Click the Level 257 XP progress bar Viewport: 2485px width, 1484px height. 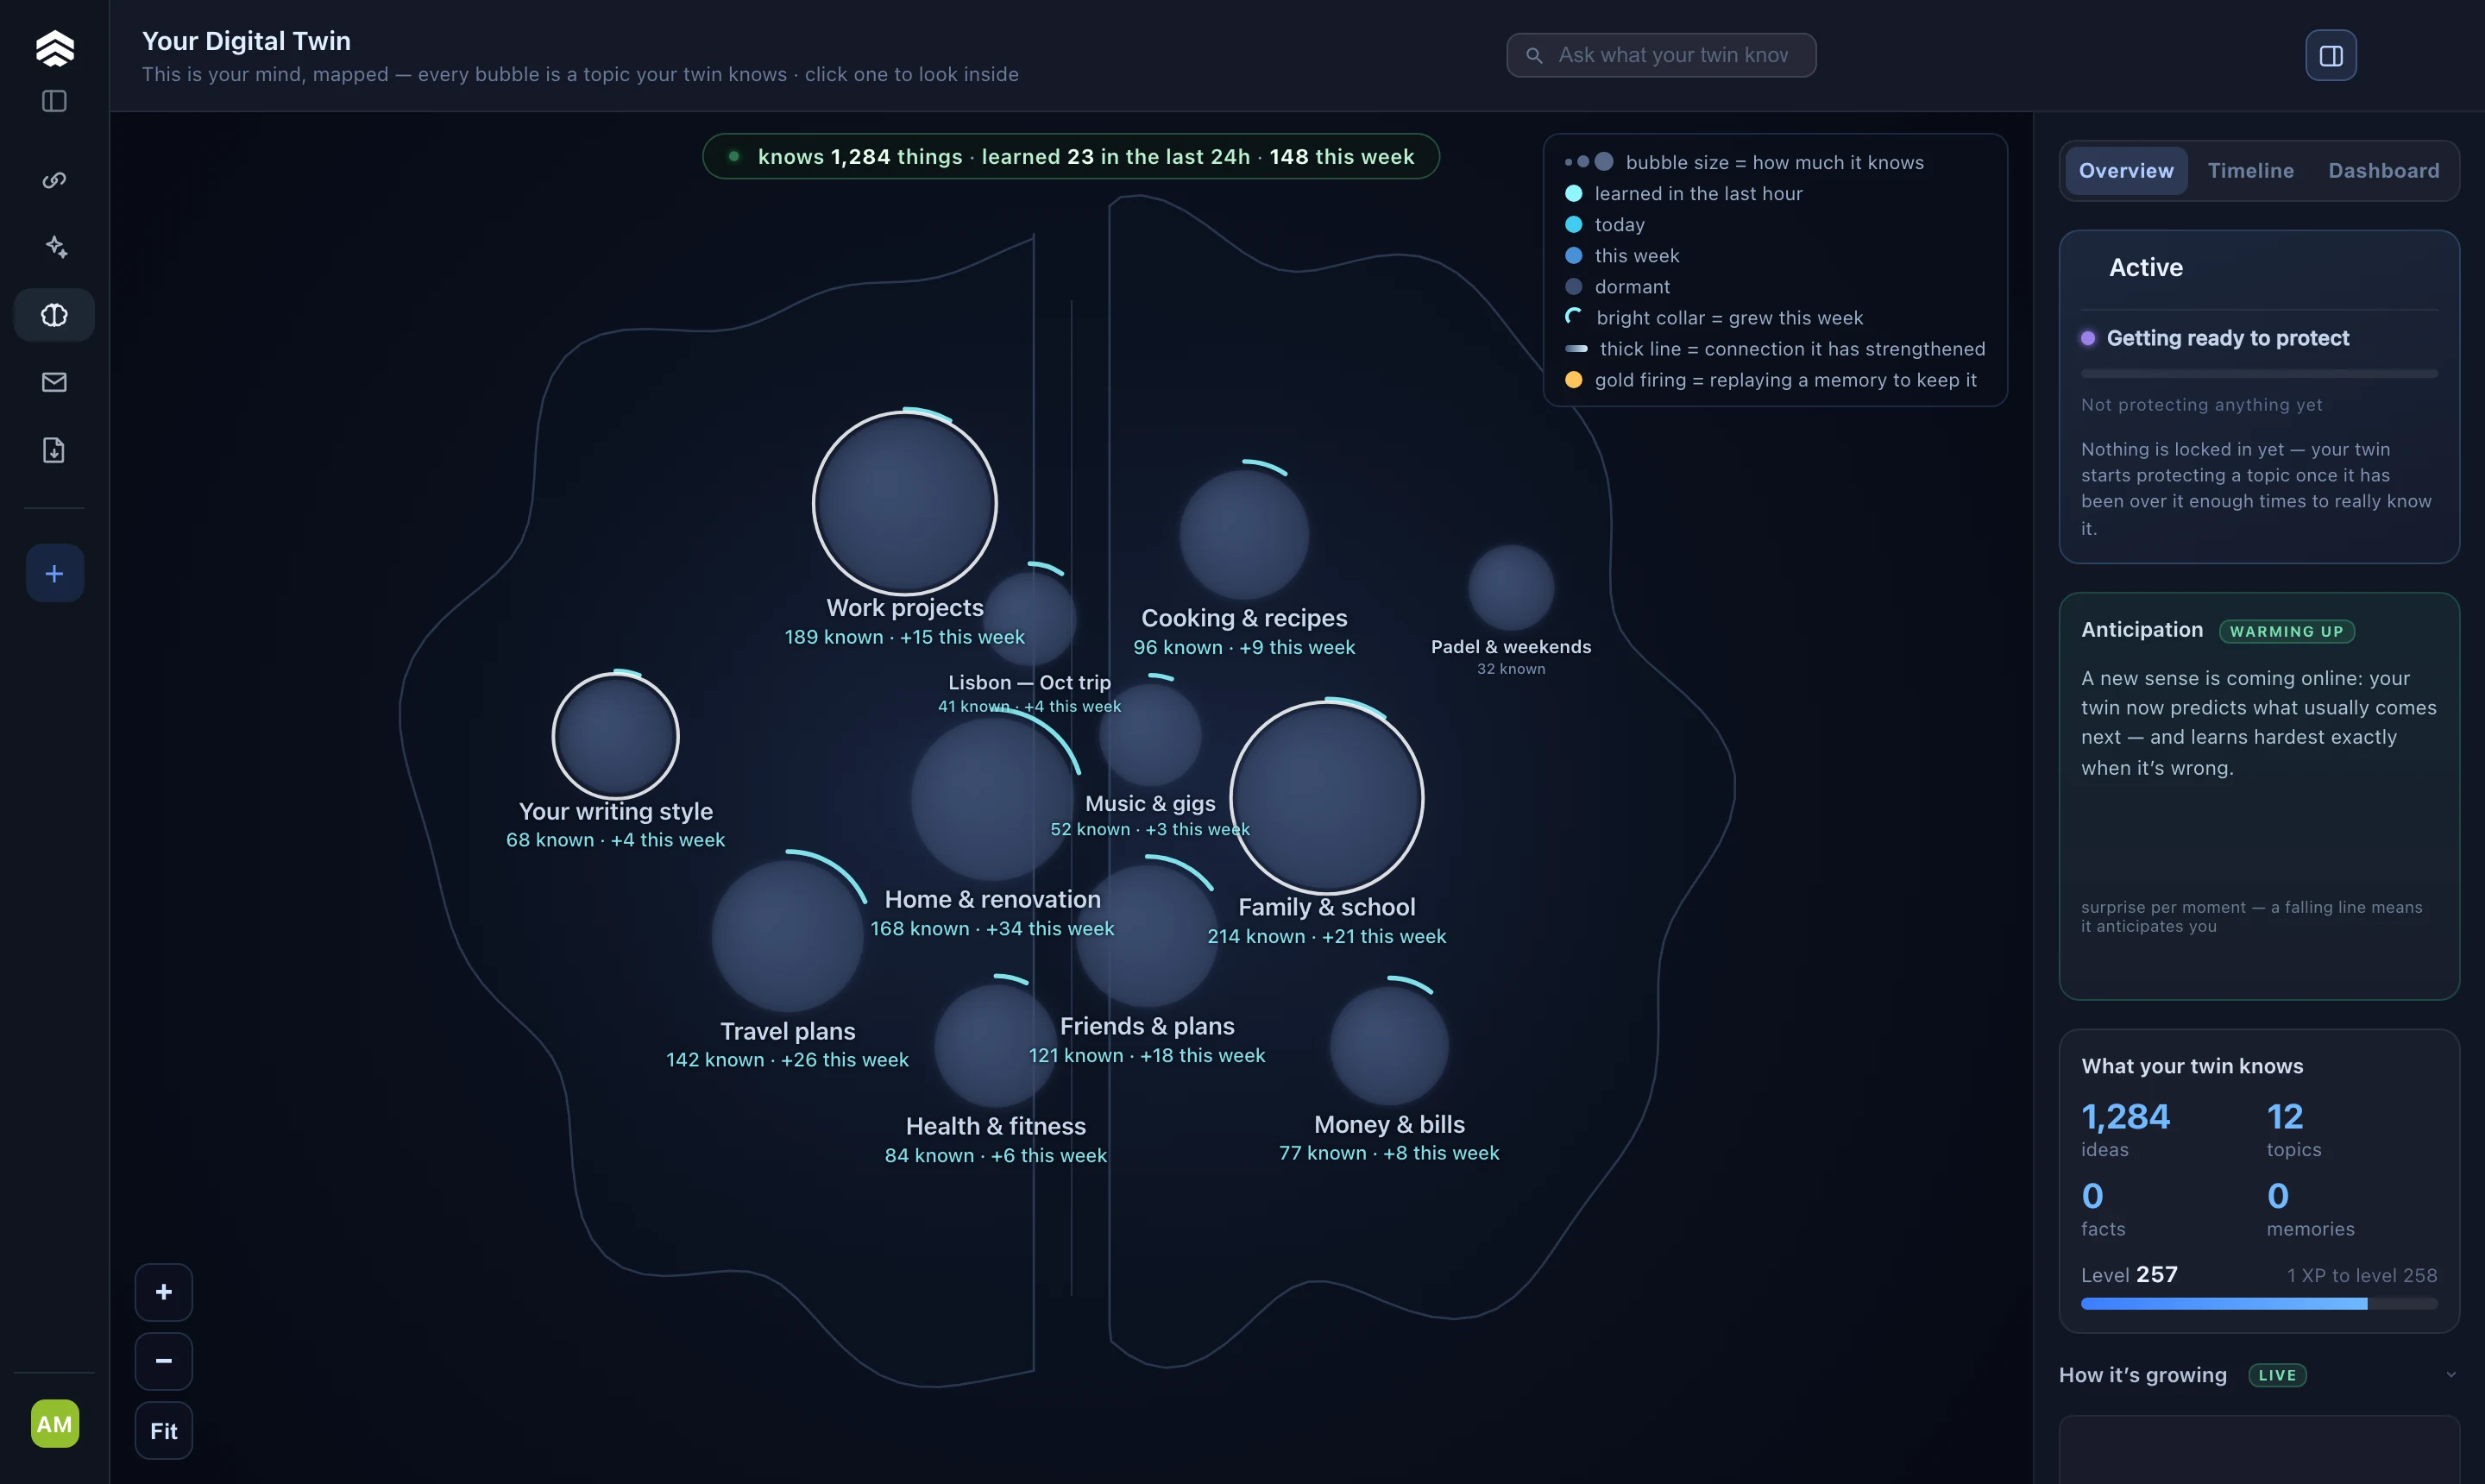pos(2259,1303)
